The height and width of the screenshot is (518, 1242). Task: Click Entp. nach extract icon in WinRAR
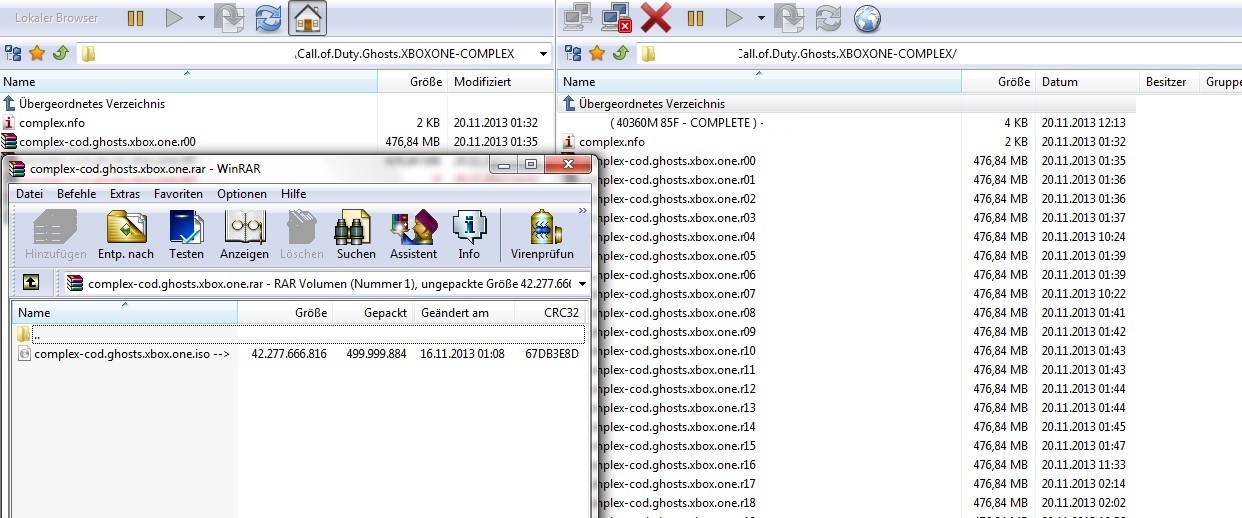coord(126,235)
